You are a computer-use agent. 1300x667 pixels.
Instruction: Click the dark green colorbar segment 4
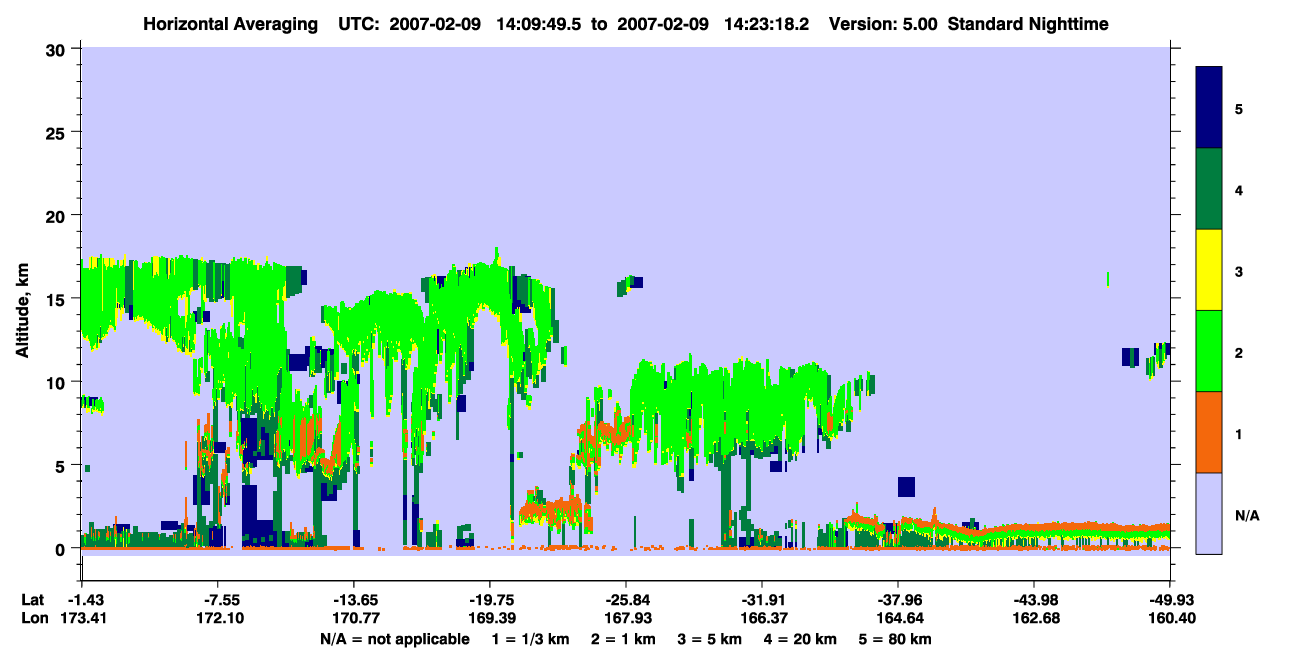coord(1209,189)
